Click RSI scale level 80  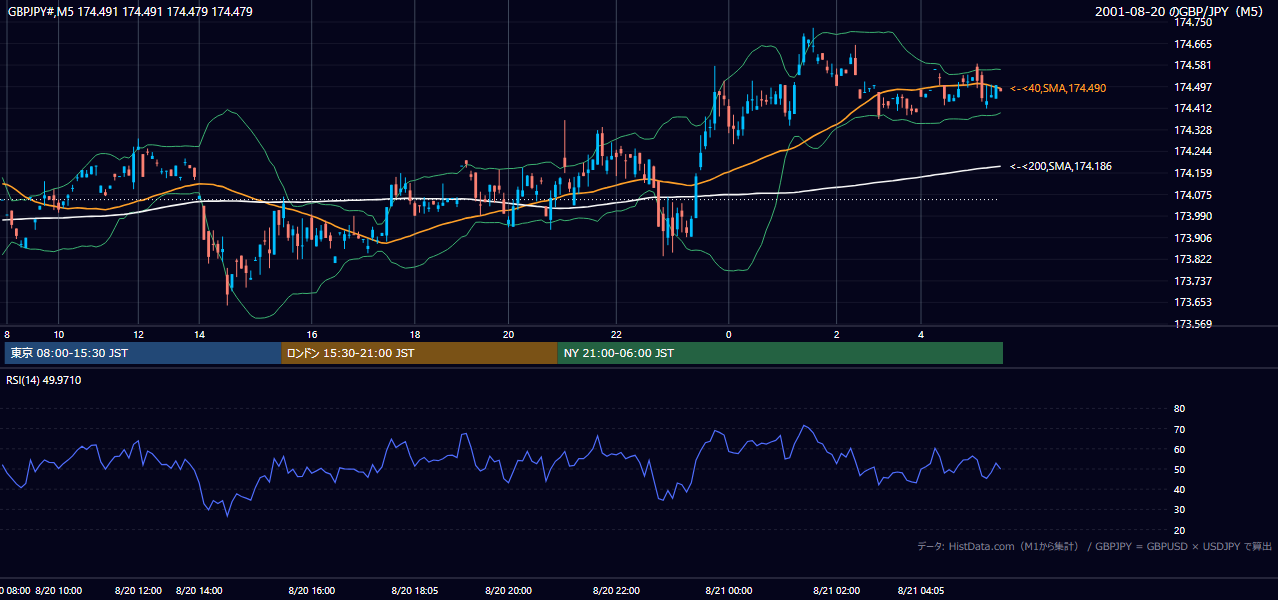pos(1179,409)
